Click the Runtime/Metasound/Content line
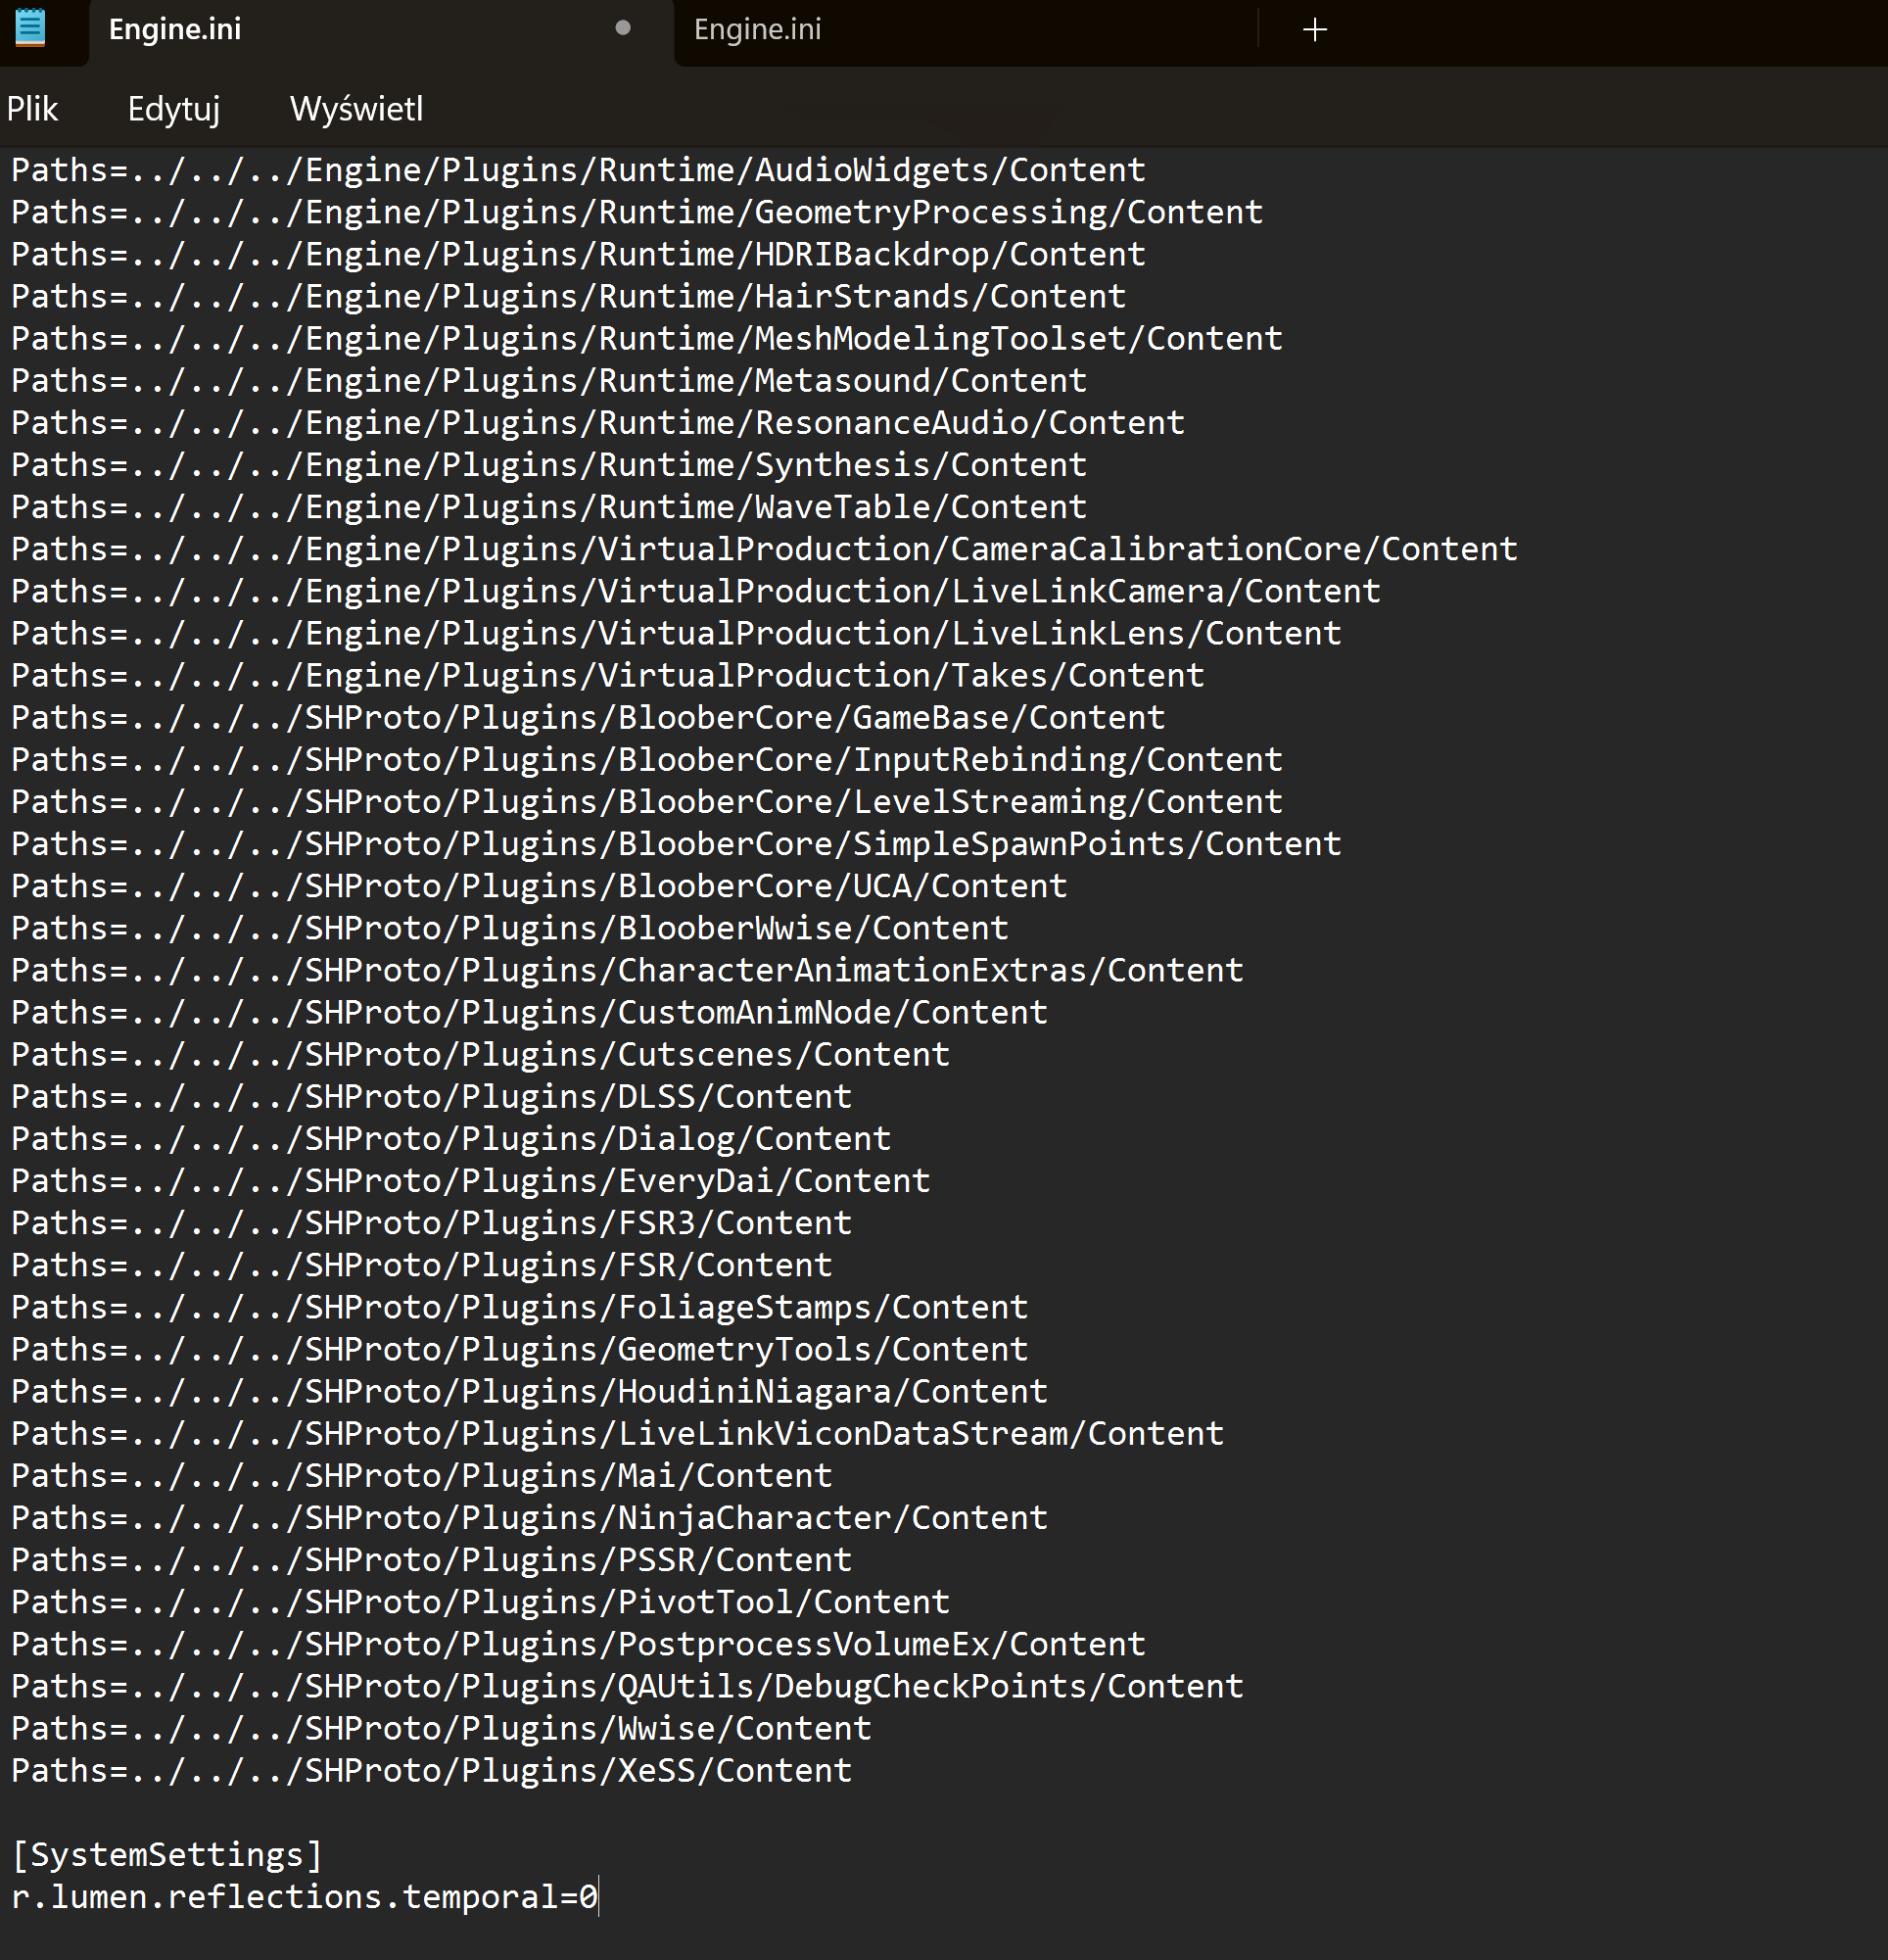This screenshot has height=1960, width=1888. (x=549, y=380)
